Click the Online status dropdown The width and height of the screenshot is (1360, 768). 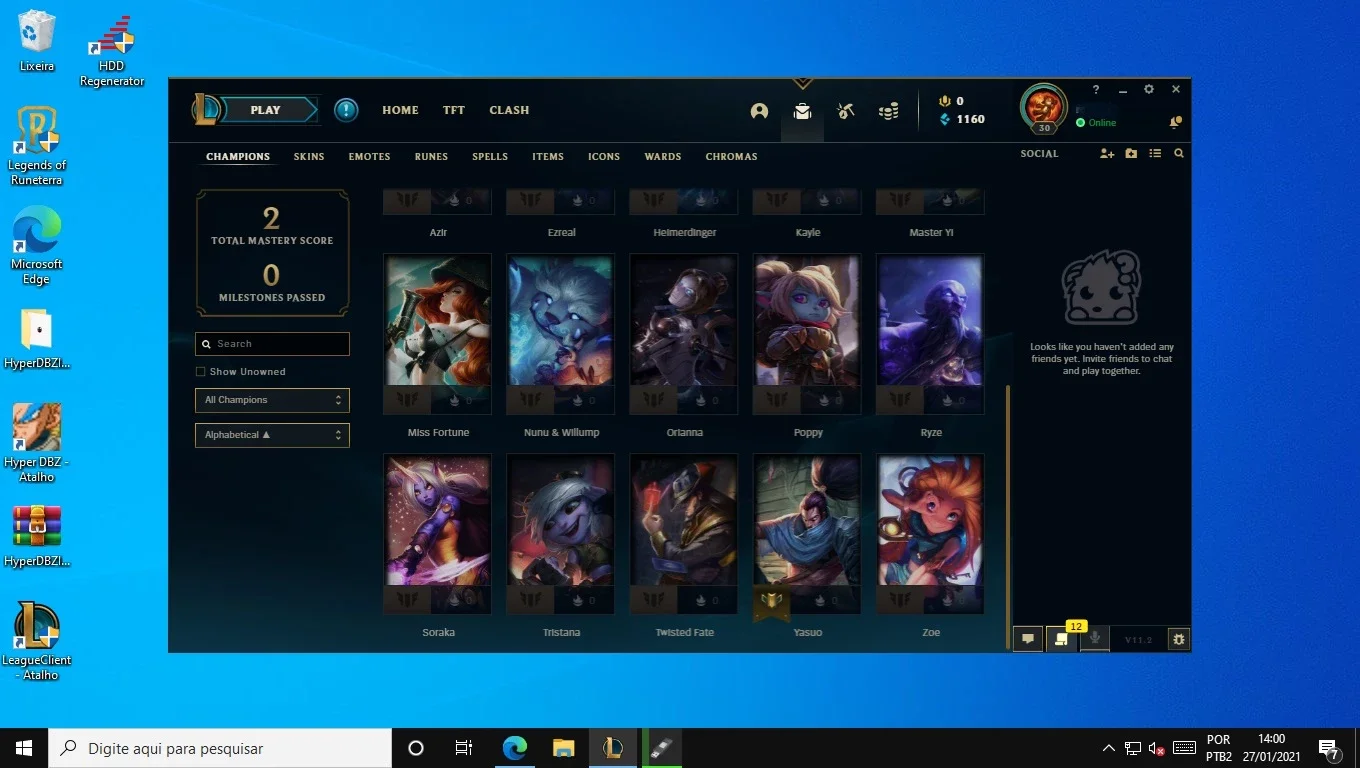pyautogui.click(x=1096, y=123)
